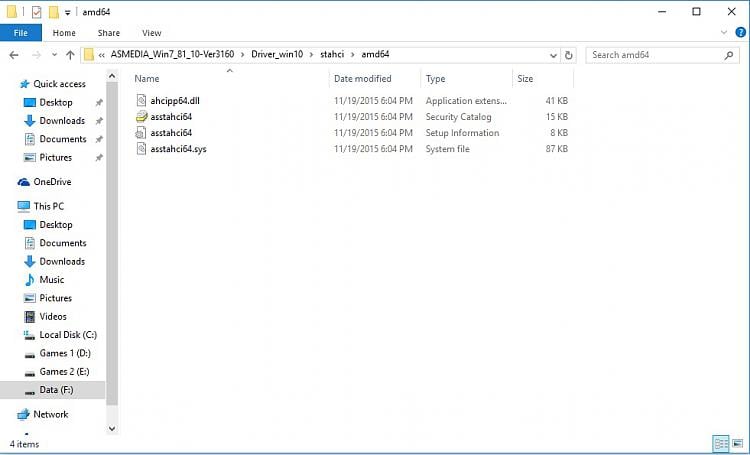The image size is (750, 455).
Task: Click navigation pane scroll up arrow
Action: 112,76
